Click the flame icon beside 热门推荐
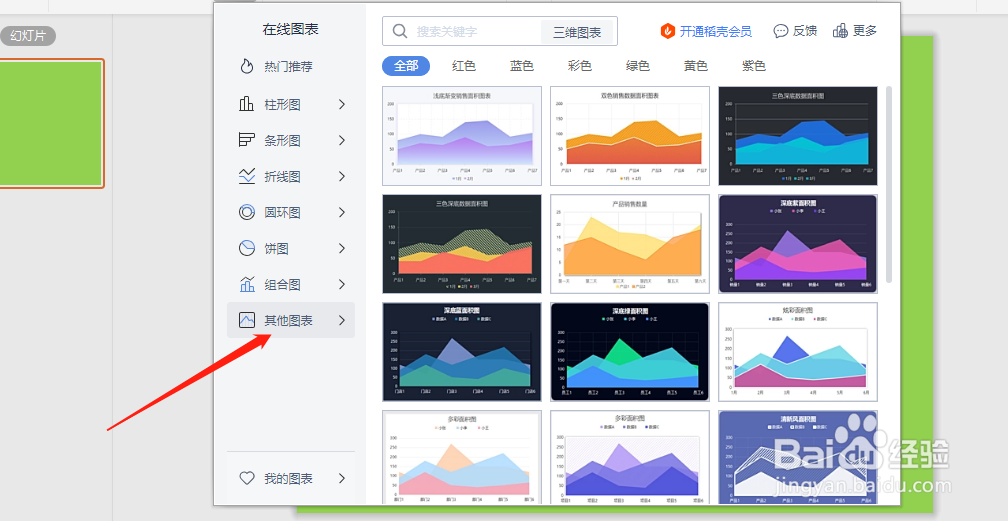The height and width of the screenshot is (521, 1008). 247,66
